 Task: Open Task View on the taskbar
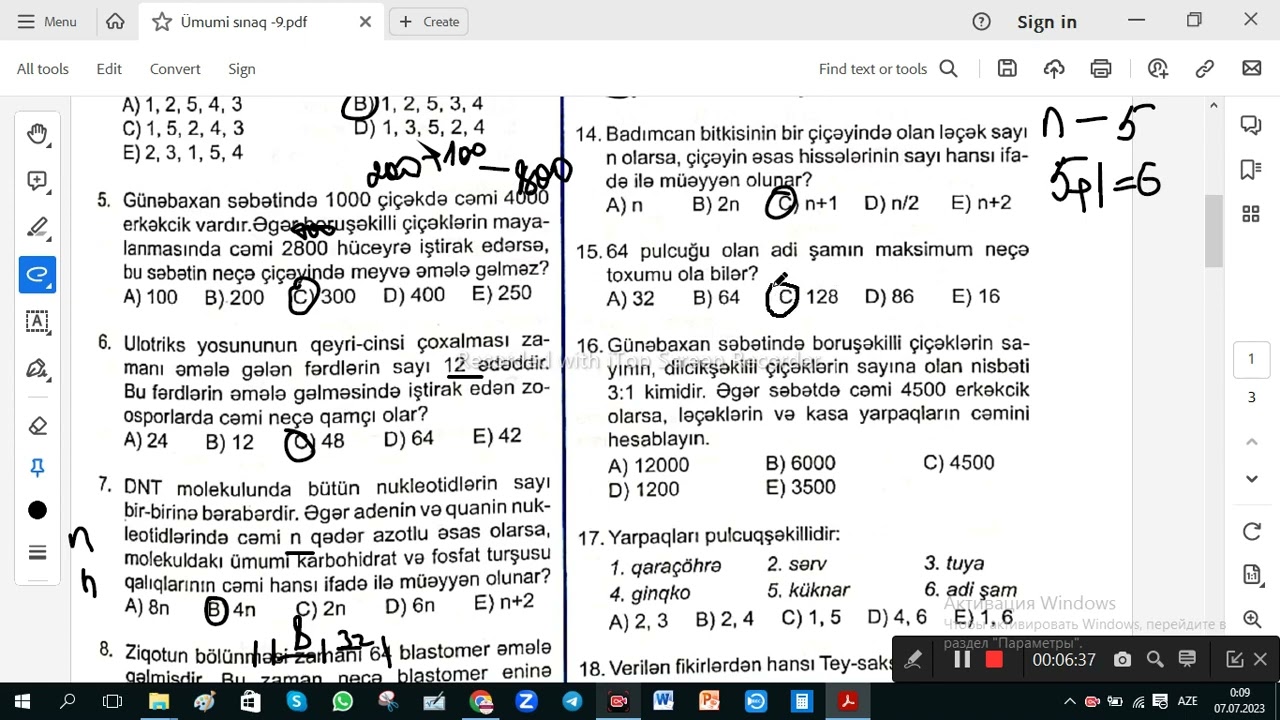coord(114,702)
